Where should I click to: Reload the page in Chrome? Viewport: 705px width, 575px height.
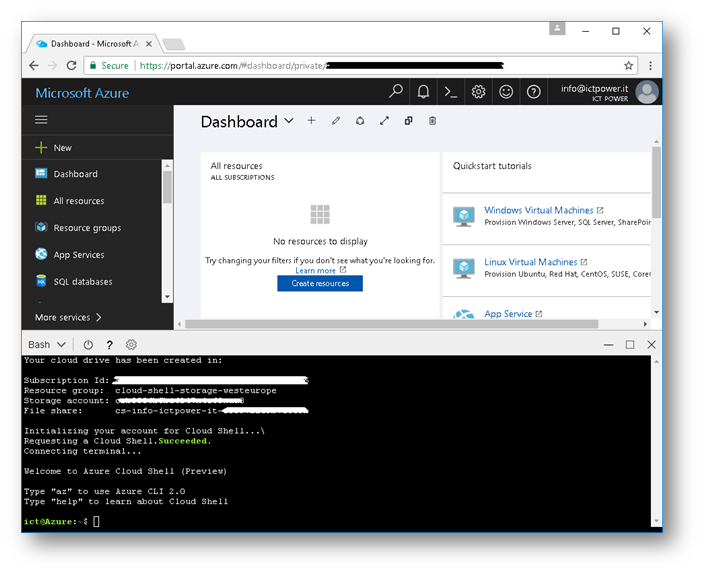71,66
